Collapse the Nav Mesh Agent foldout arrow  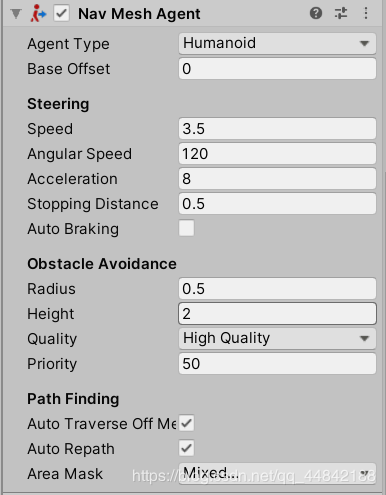16,14
